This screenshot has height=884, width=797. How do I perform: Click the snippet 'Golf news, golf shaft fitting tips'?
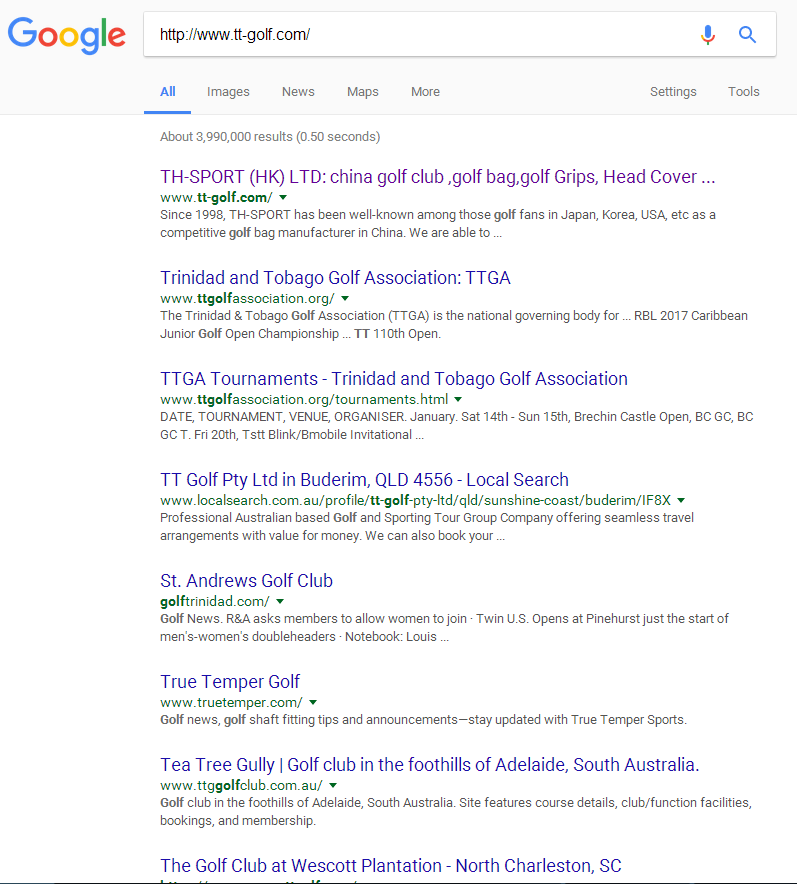pyautogui.click(x=423, y=720)
